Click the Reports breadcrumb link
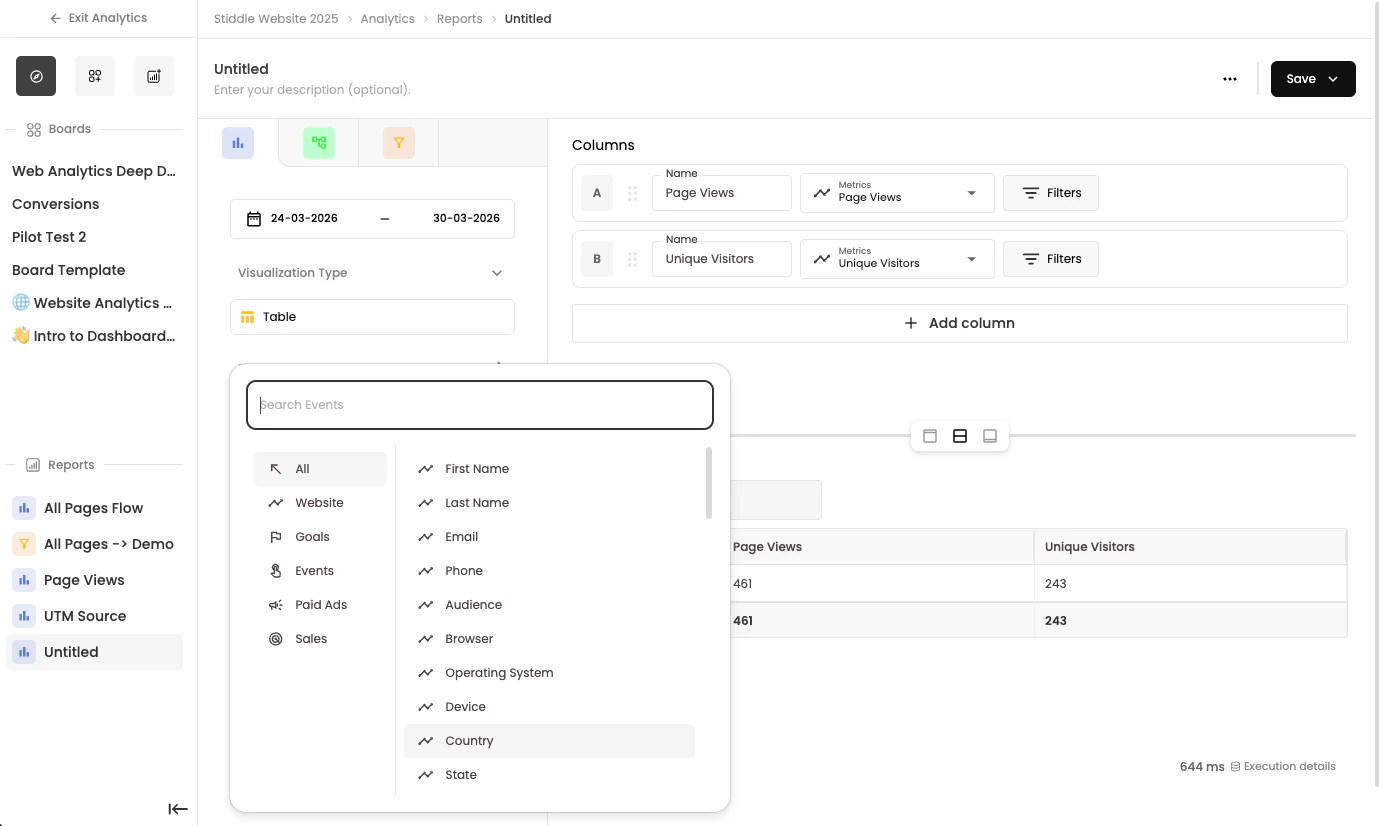1379x826 pixels. 460,19
